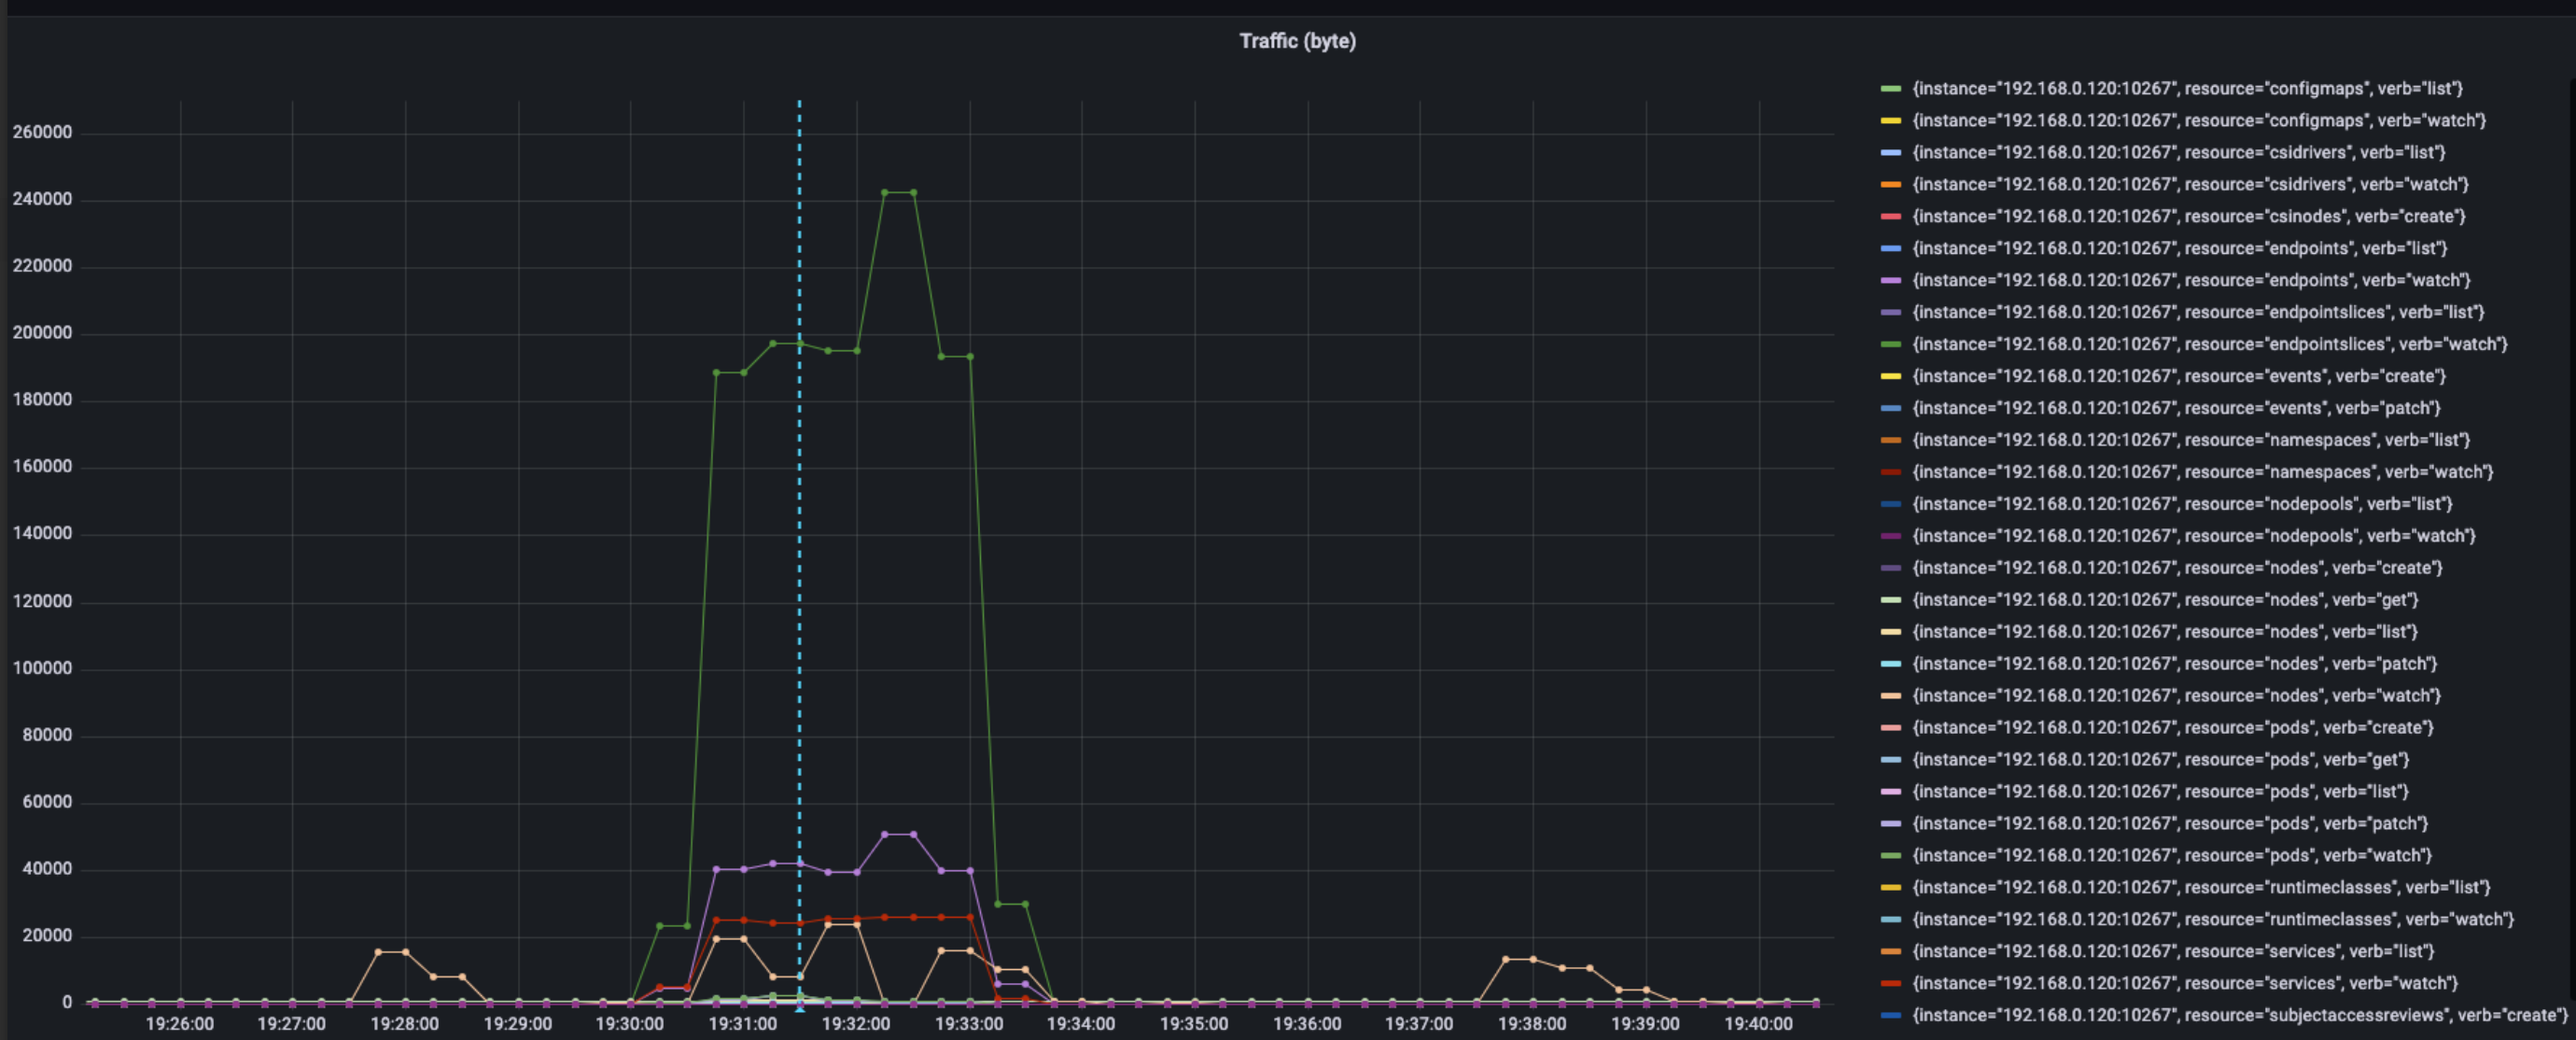Click the runtimeclasses watch legend label
The height and width of the screenshot is (1040, 2576).
2213,920
